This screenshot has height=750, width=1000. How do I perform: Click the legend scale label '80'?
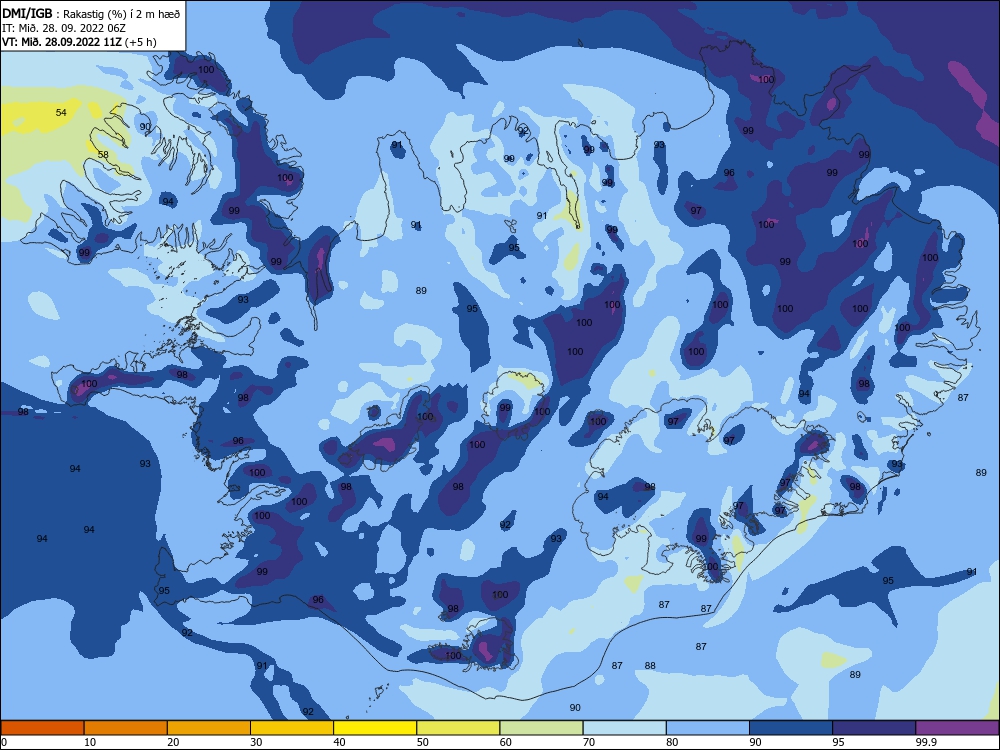point(672,742)
